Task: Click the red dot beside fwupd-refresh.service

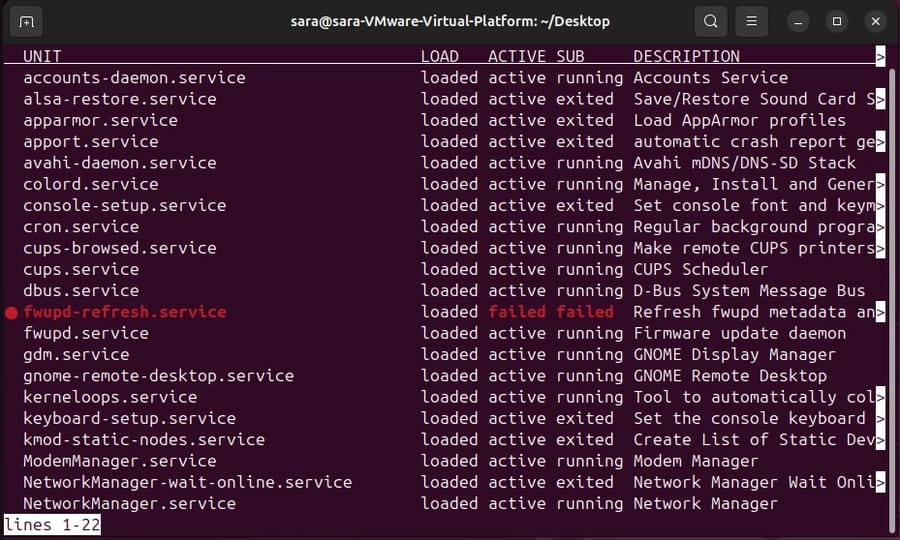Action: coord(11,313)
